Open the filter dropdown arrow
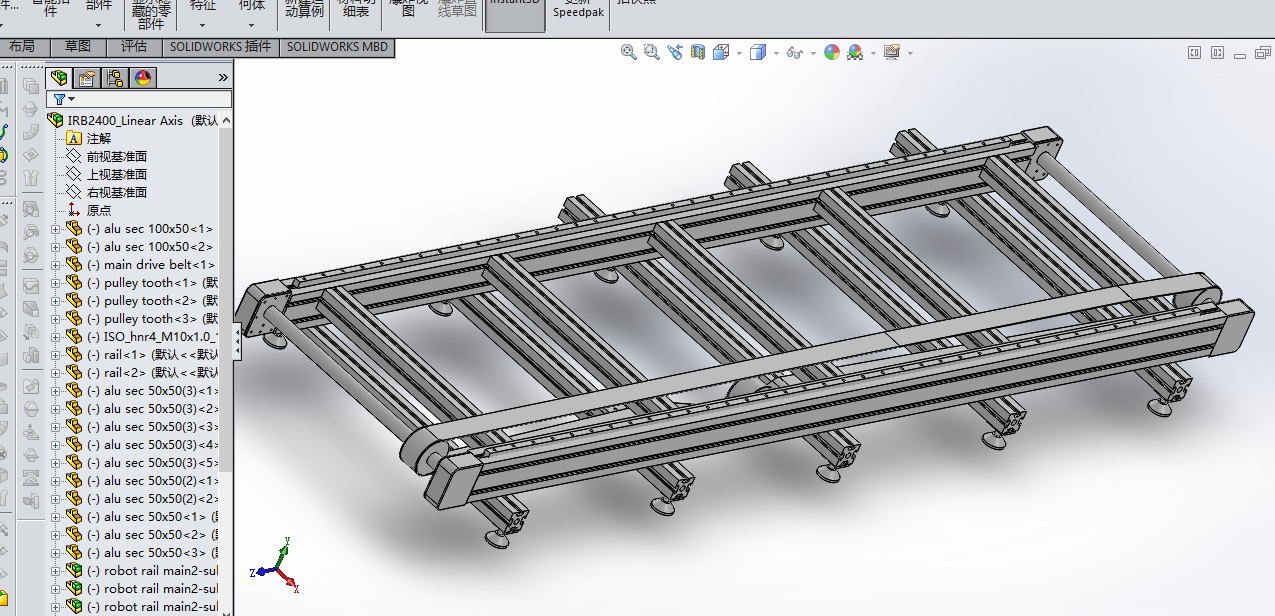The height and width of the screenshot is (616, 1275). click(x=72, y=100)
